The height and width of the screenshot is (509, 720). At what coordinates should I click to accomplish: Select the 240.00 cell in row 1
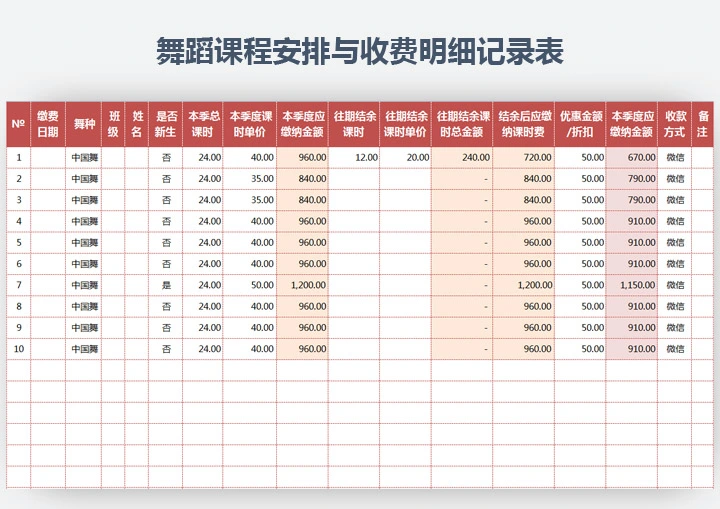point(462,158)
